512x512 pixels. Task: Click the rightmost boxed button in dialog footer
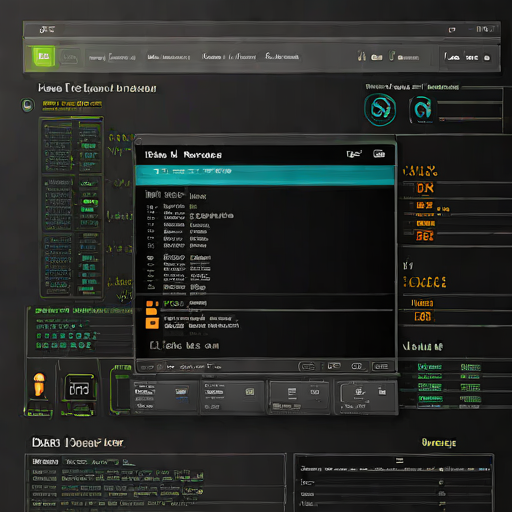[381, 367]
